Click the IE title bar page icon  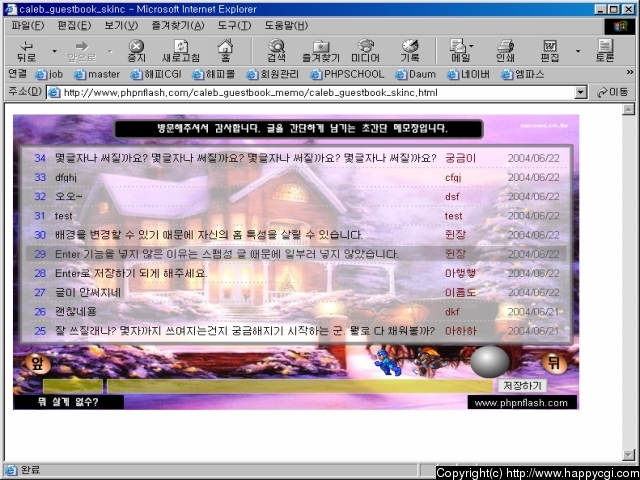[x=11, y=9]
